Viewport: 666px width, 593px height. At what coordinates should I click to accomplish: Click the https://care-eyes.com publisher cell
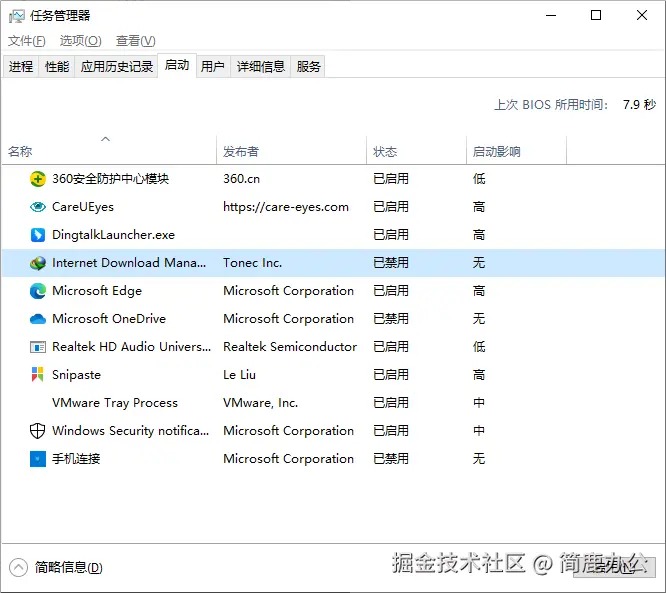(286, 207)
